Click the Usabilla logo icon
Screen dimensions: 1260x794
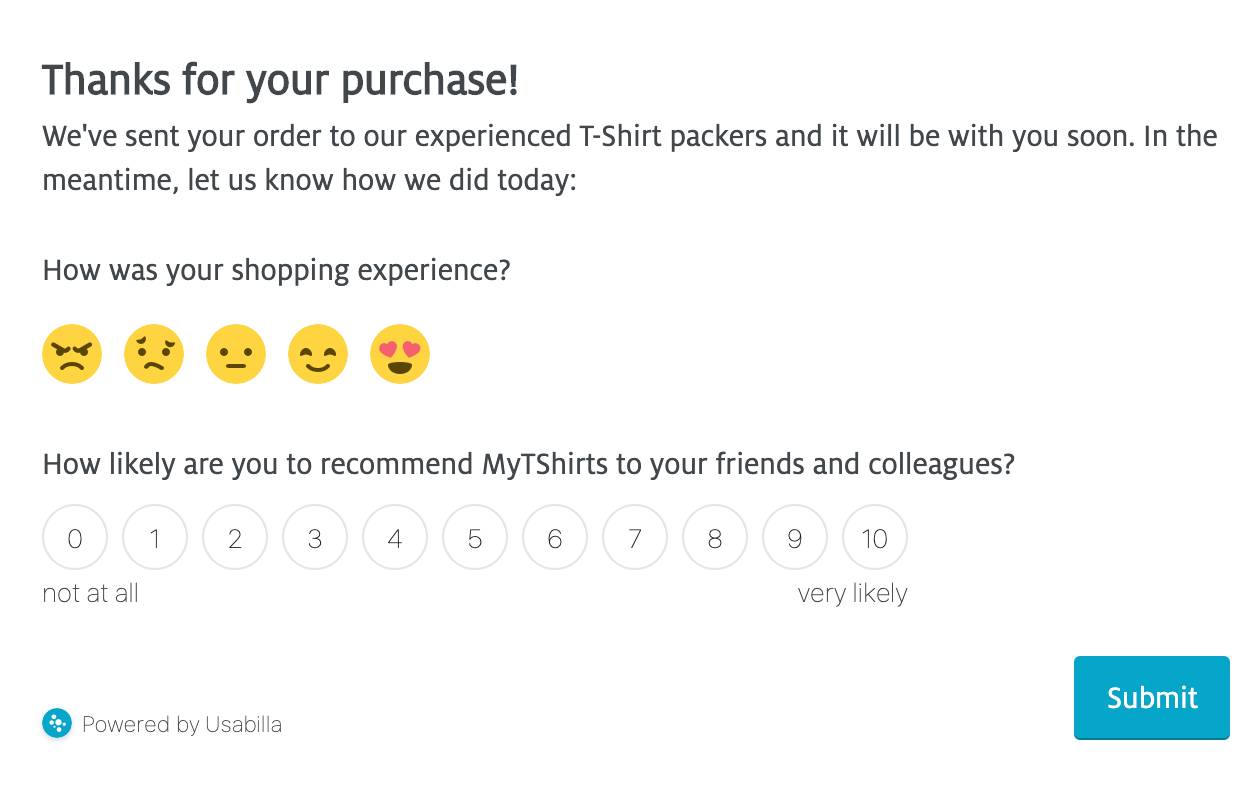coord(57,723)
